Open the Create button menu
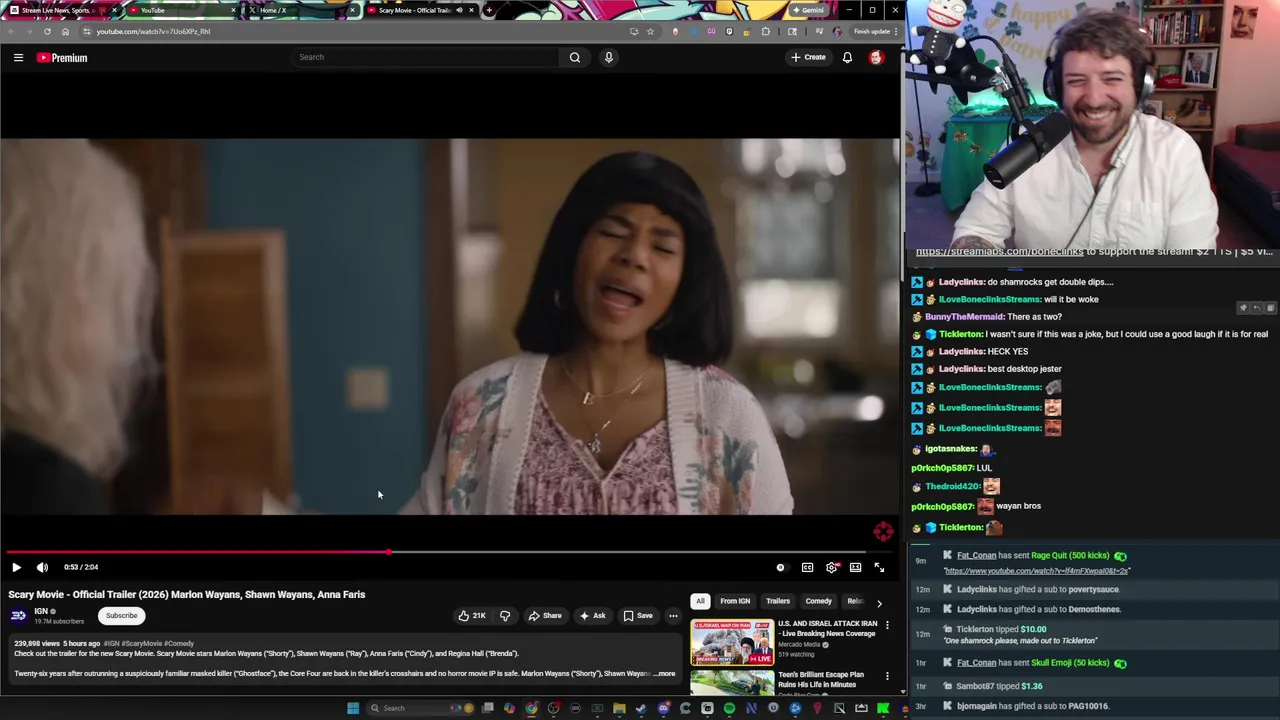Image resolution: width=1280 pixels, height=720 pixels. [x=808, y=57]
